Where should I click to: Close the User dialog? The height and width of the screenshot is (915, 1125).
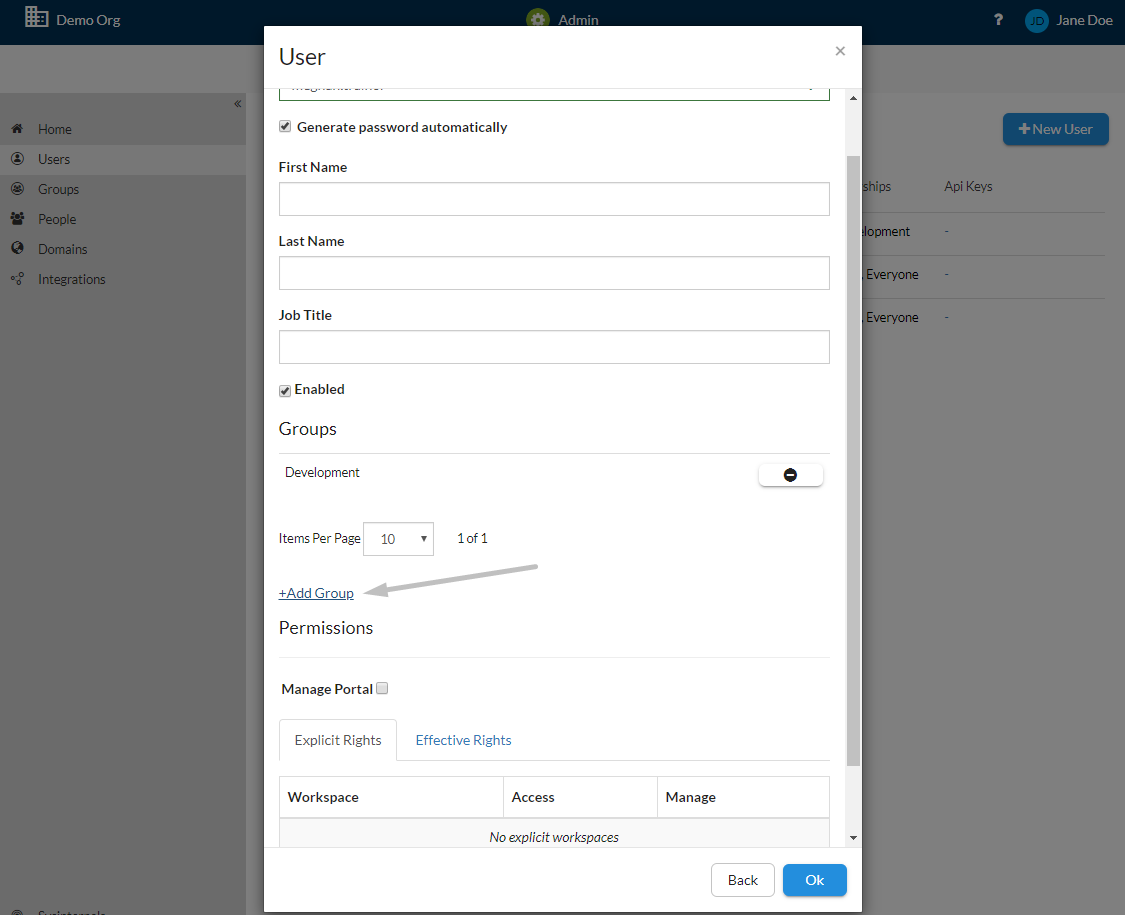tap(840, 51)
